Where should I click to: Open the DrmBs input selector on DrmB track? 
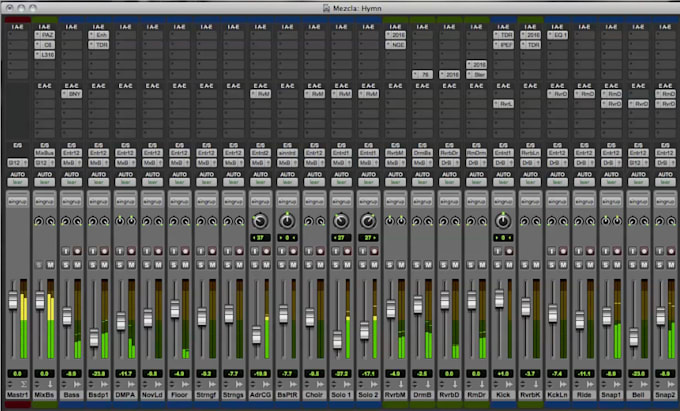click(x=422, y=153)
